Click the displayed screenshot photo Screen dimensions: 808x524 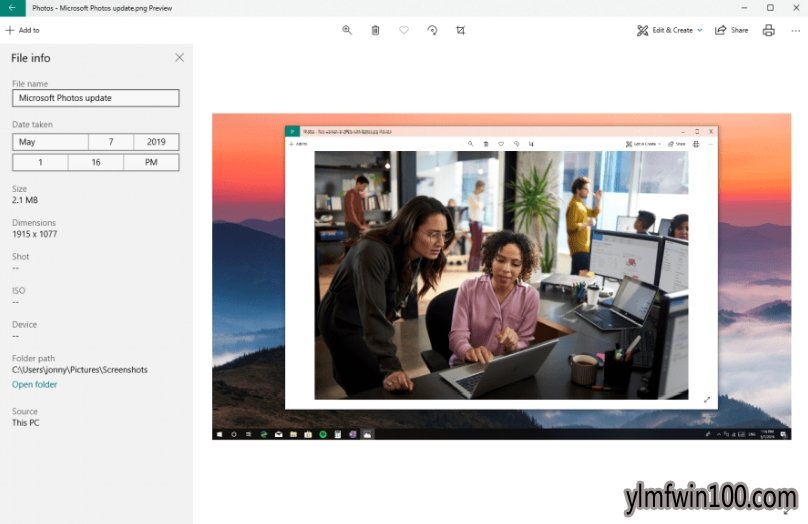click(x=501, y=276)
